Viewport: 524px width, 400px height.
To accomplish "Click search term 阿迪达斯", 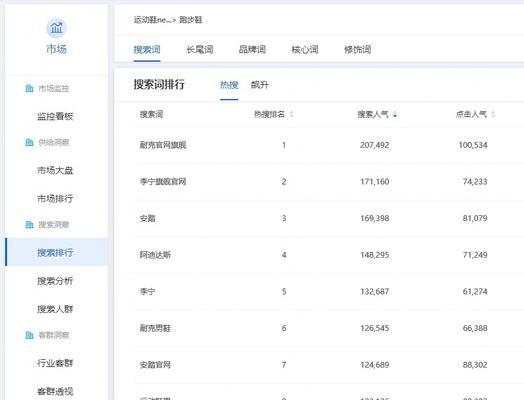I will 155,255.
